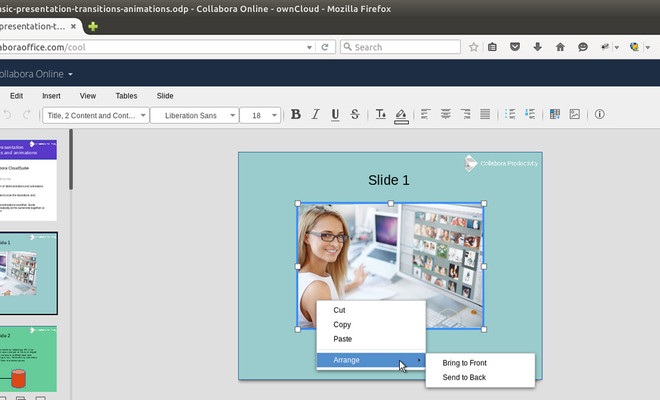Open the View menu
This screenshot has width=660, height=400.
click(88, 96)
